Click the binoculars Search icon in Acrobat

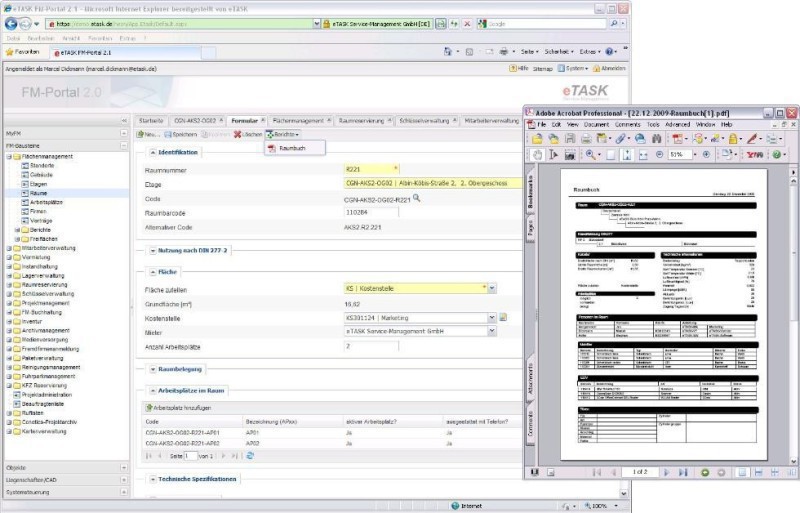pos(656,139)
